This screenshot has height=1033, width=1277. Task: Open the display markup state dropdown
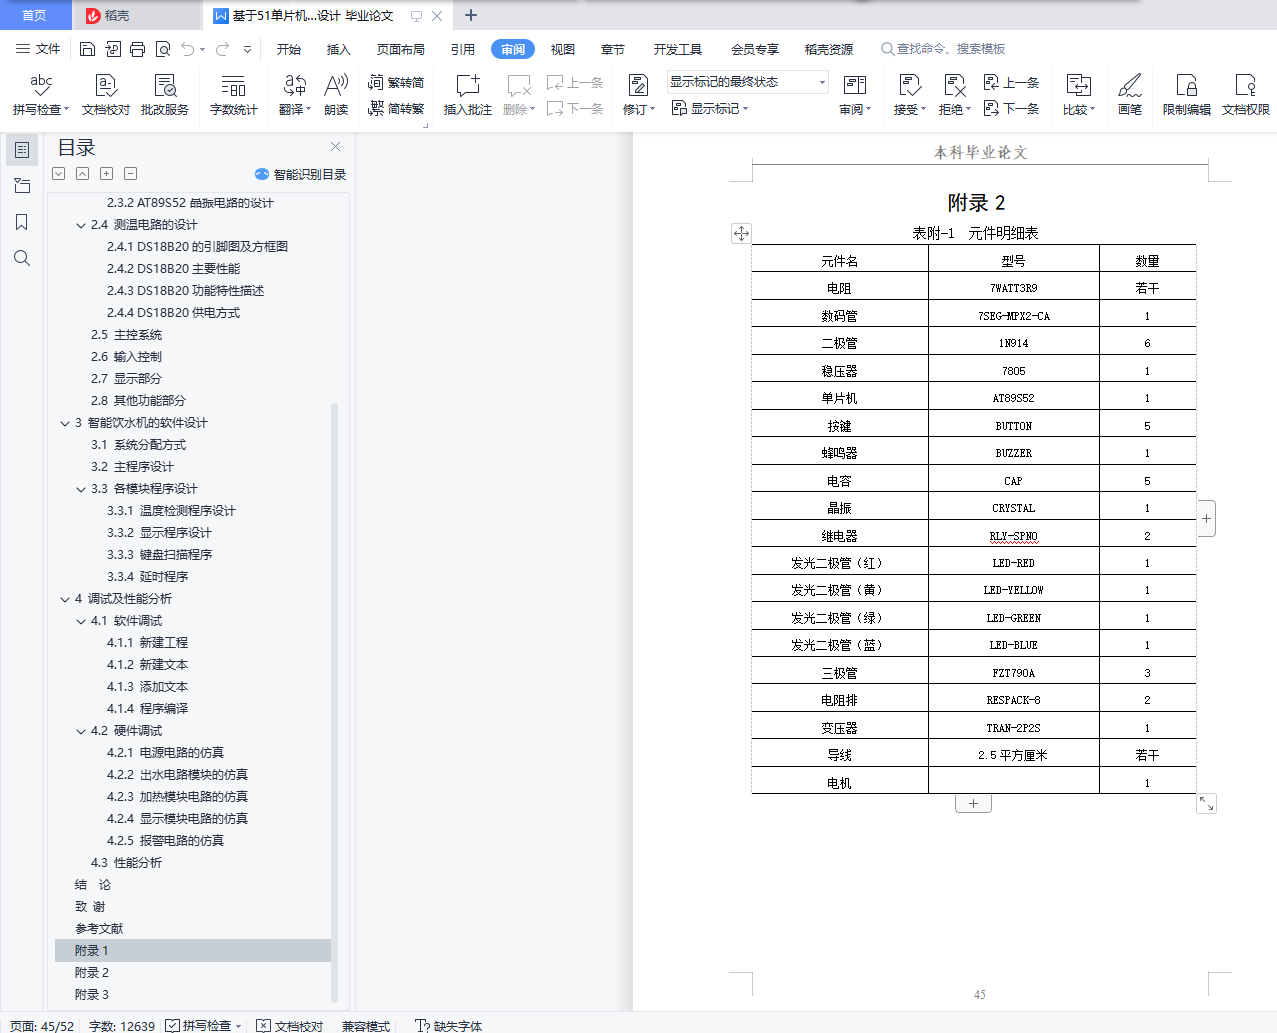point(747,82)
